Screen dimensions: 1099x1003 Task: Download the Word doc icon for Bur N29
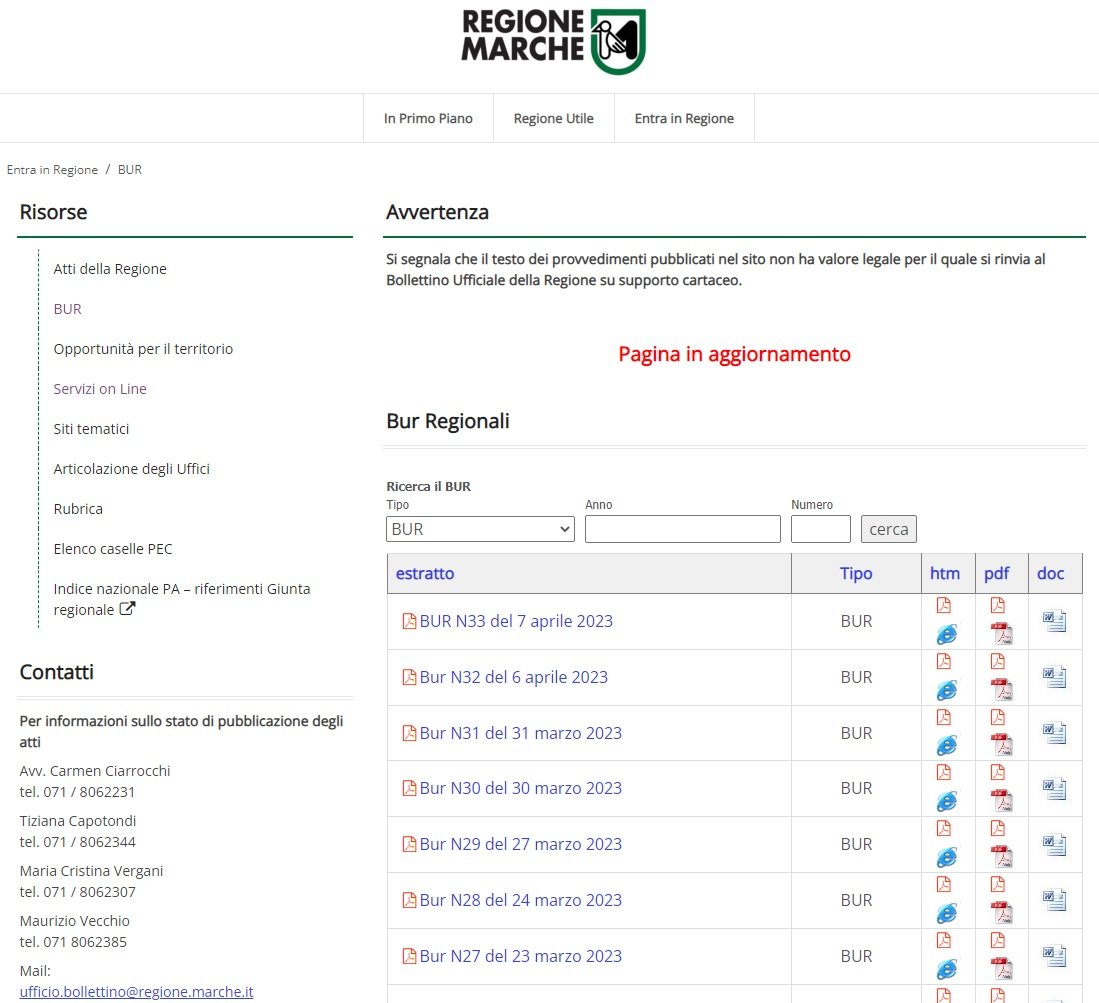(1054, 845)
